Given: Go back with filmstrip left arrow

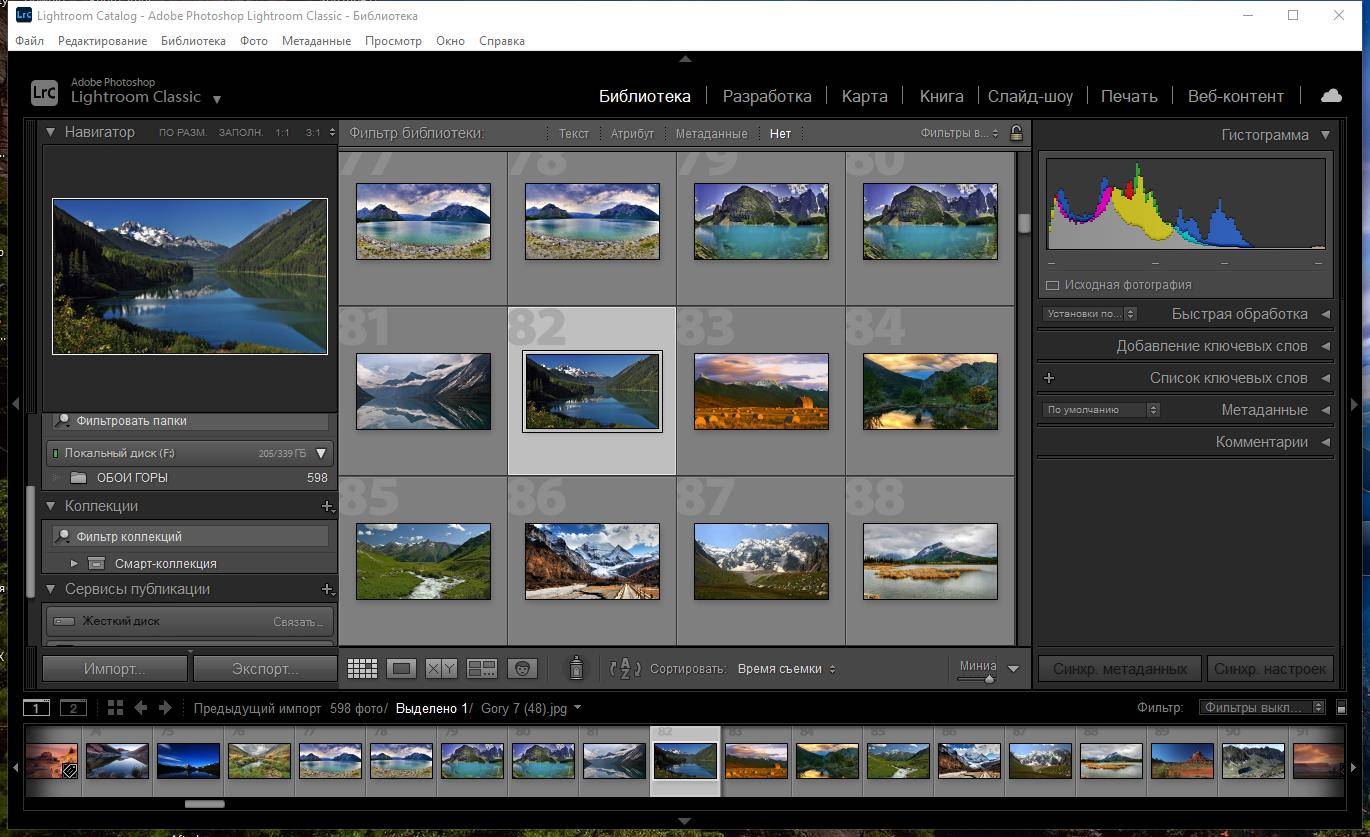Looking at the screenshot, I should click(141, 707).
